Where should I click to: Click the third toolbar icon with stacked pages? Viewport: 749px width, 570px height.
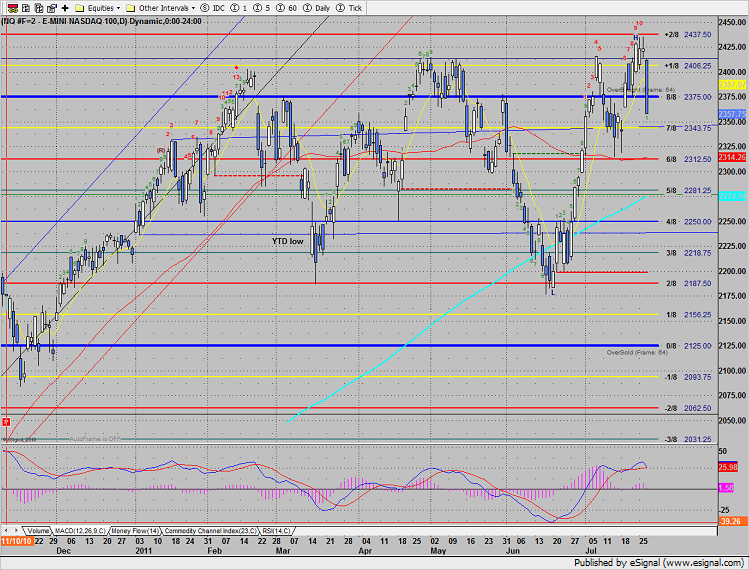(x=39, y=8)
